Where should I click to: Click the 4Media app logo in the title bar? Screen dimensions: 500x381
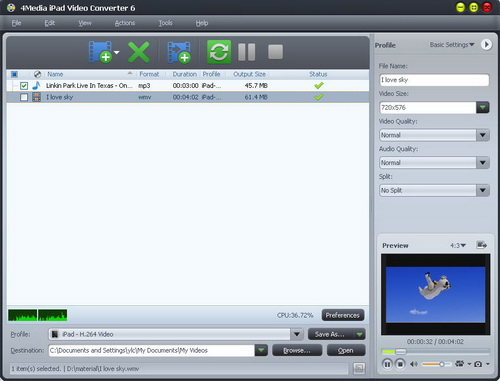coord(11,8)
